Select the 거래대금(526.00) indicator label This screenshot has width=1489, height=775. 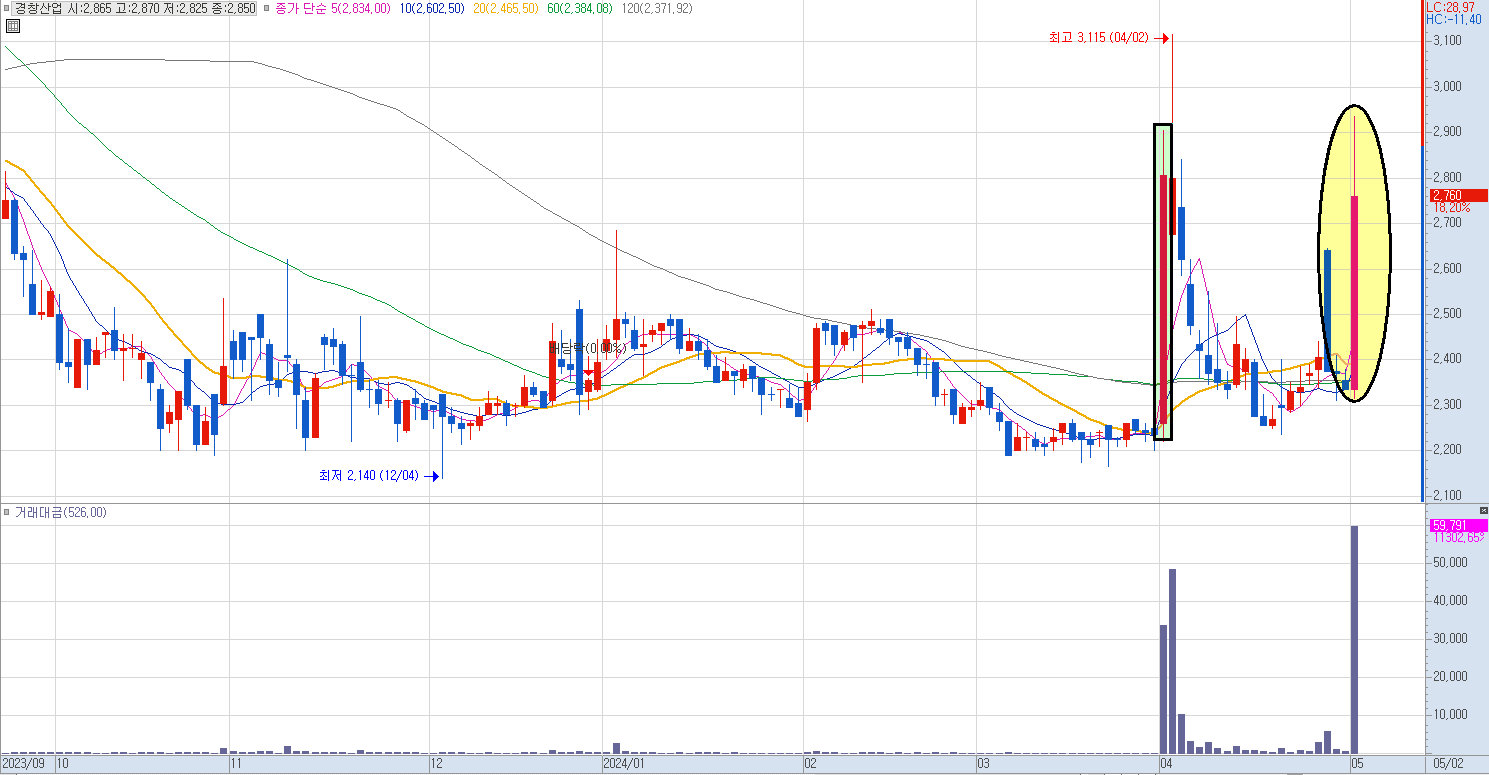pos(61,513)
